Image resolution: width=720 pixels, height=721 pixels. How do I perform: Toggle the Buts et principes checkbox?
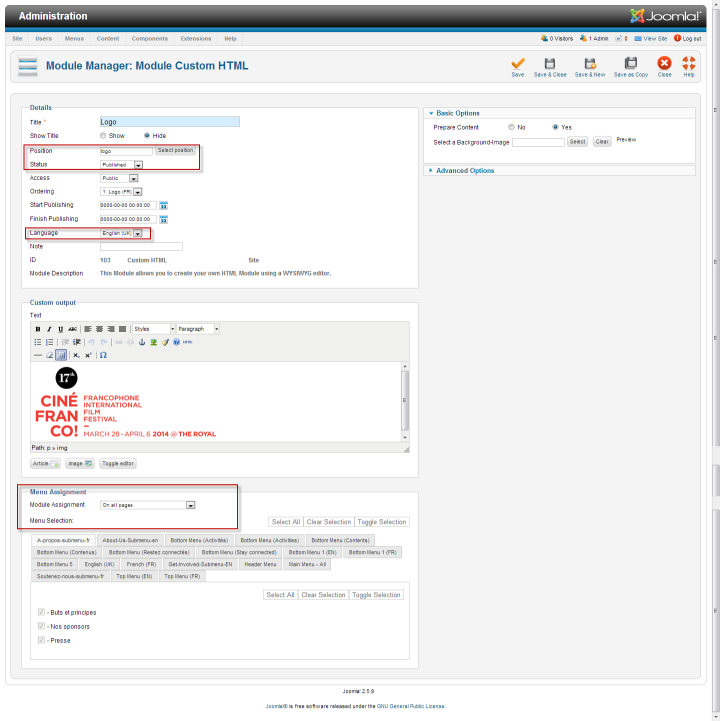pyautogui.click(x=41, y=612)
